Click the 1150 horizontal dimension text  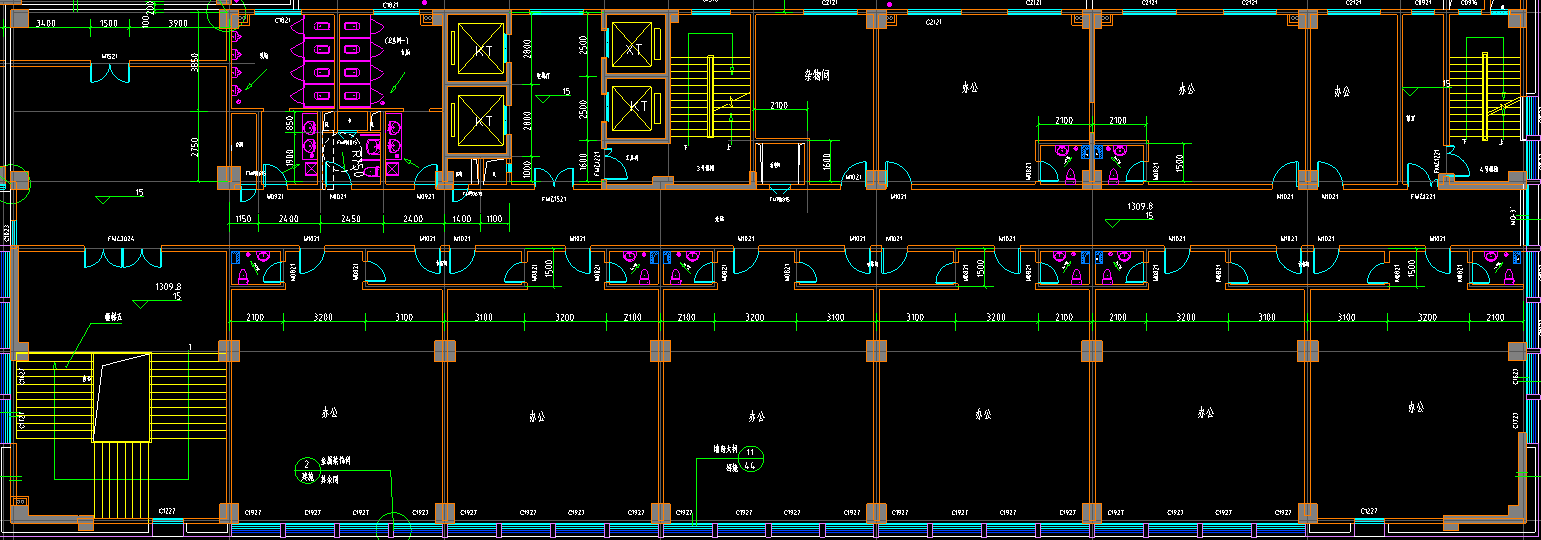(242, 218)
